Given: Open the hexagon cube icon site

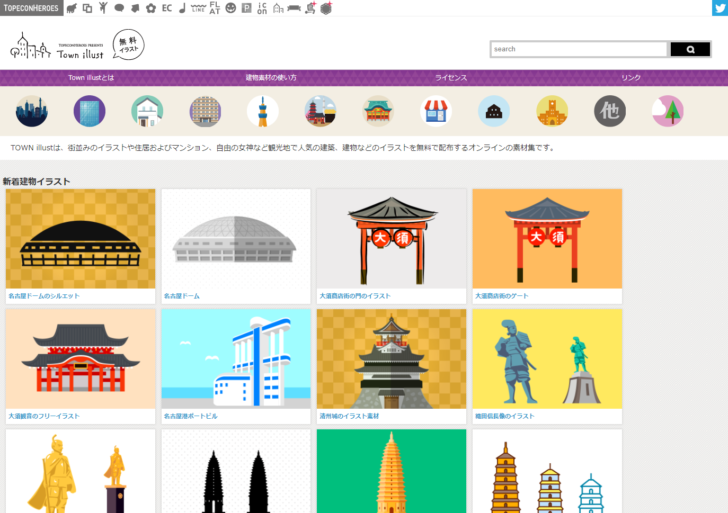Looking at the screenshot, I should [326, 8].
